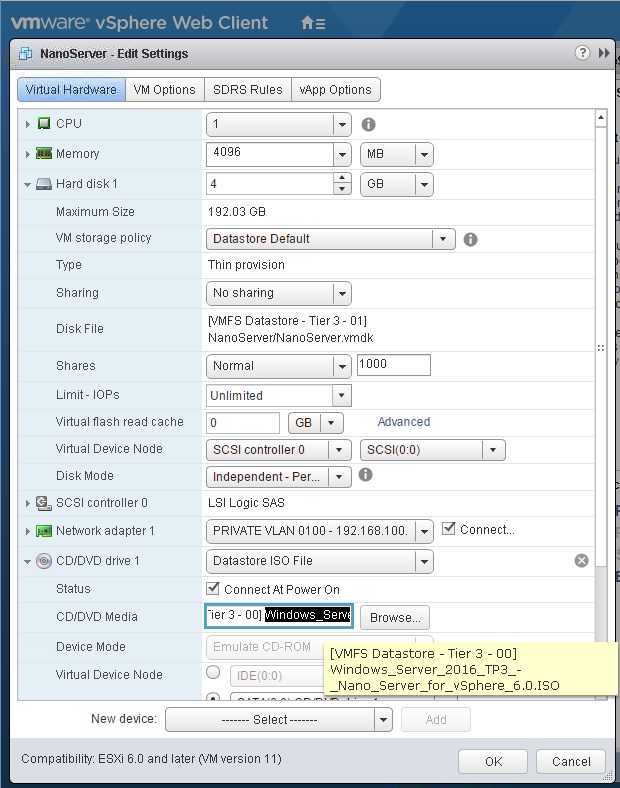The image size is (620, 788).
Task: Open the memory size dropdown arrow
Action: [342, 154]
